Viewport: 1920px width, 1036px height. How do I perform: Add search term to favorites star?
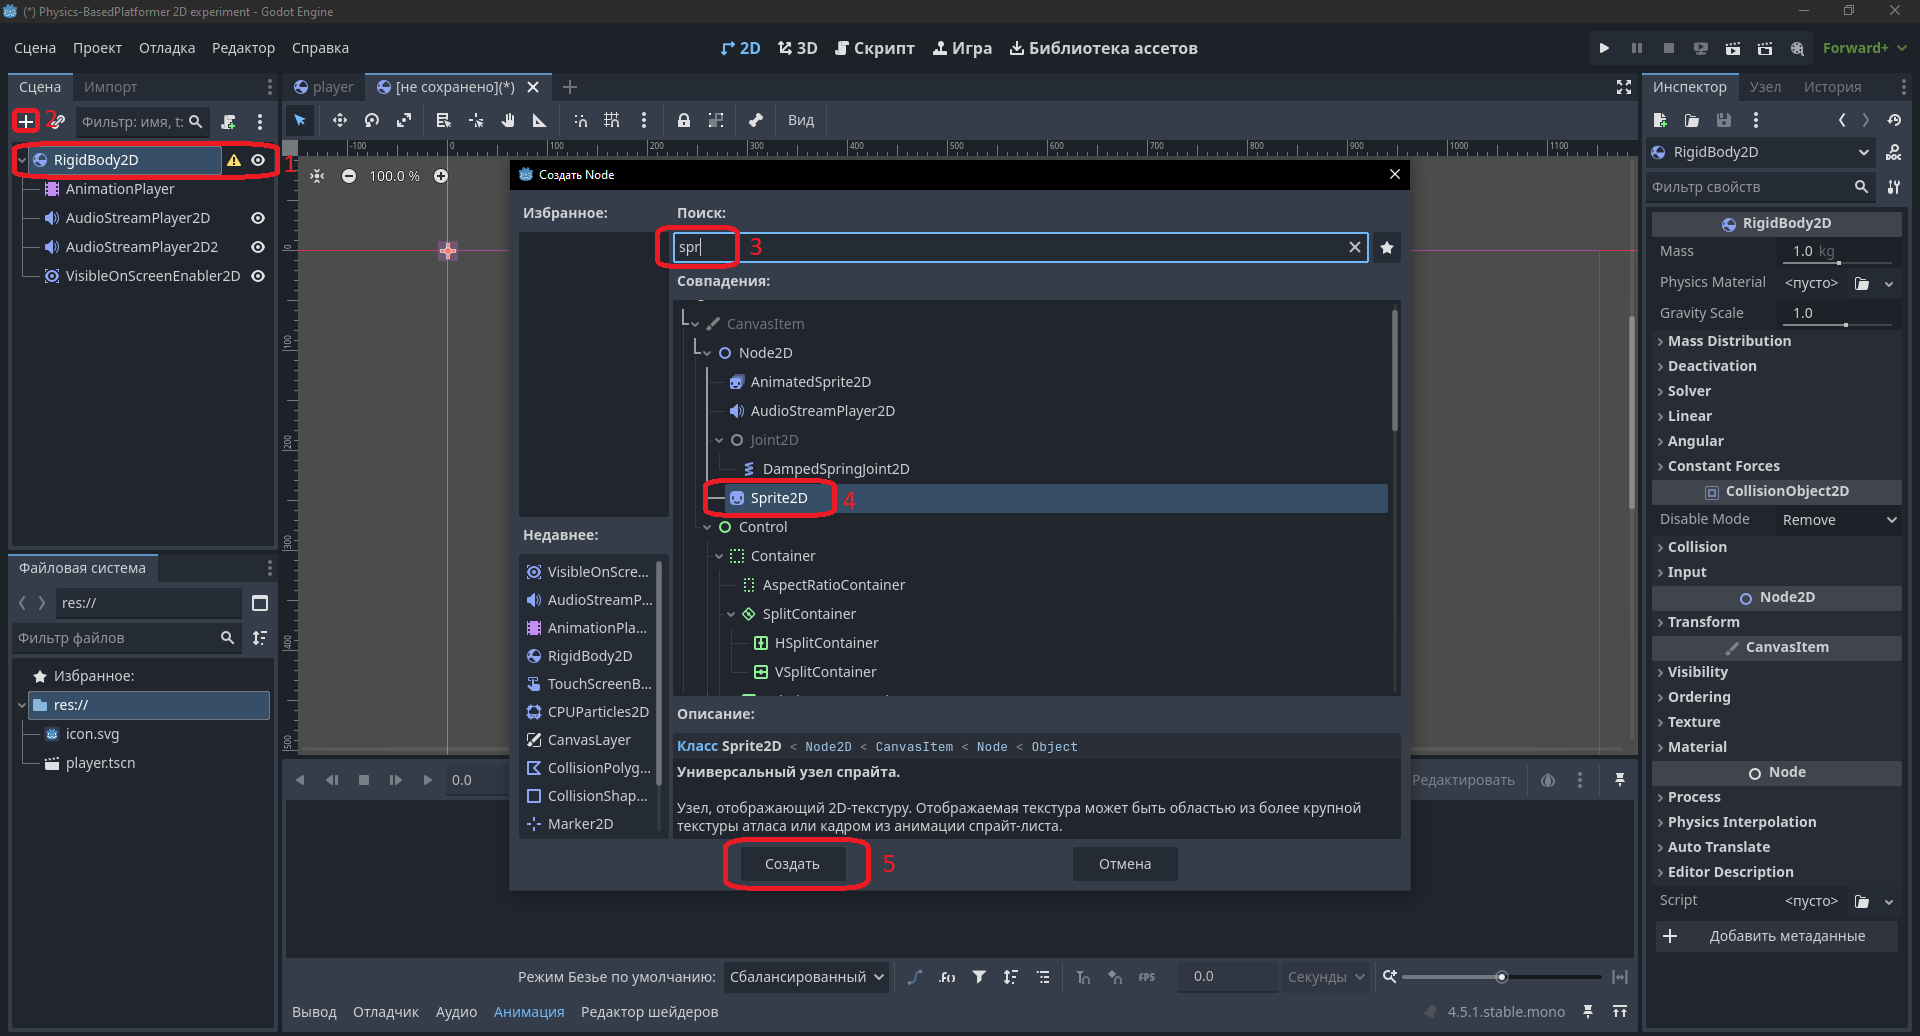[x=1387, y=248]
